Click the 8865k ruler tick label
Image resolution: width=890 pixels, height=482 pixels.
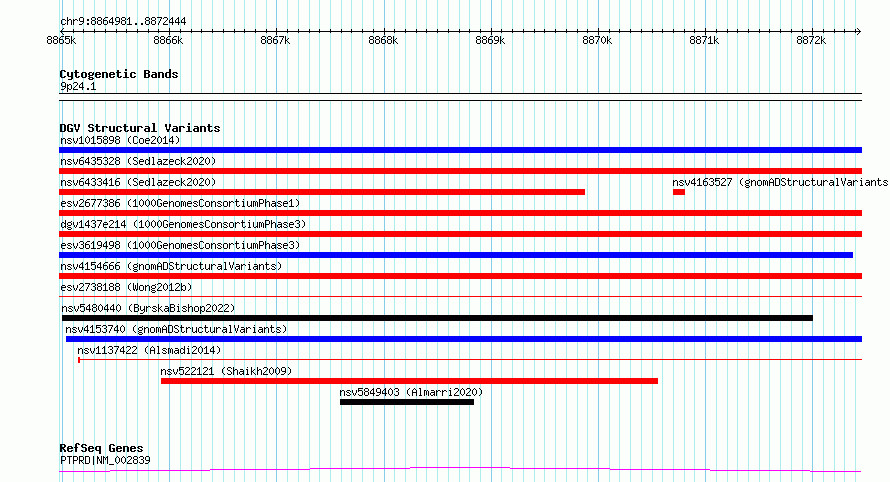[61, 40]
